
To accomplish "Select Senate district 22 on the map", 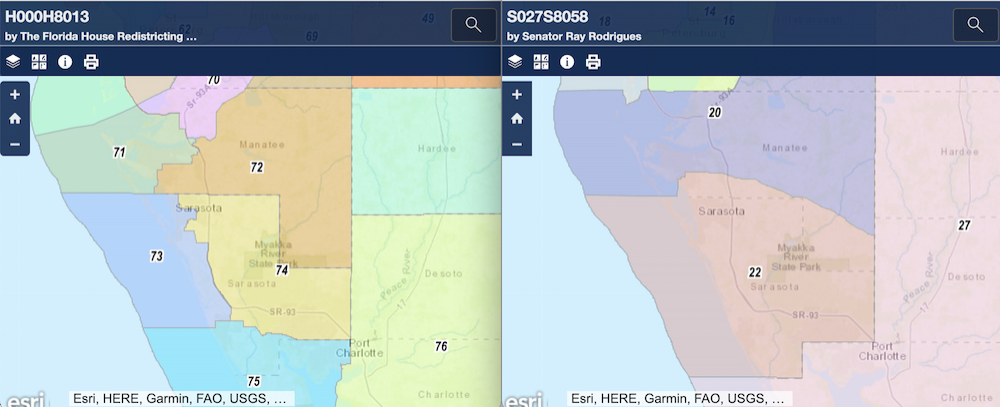I will [755, 272].
